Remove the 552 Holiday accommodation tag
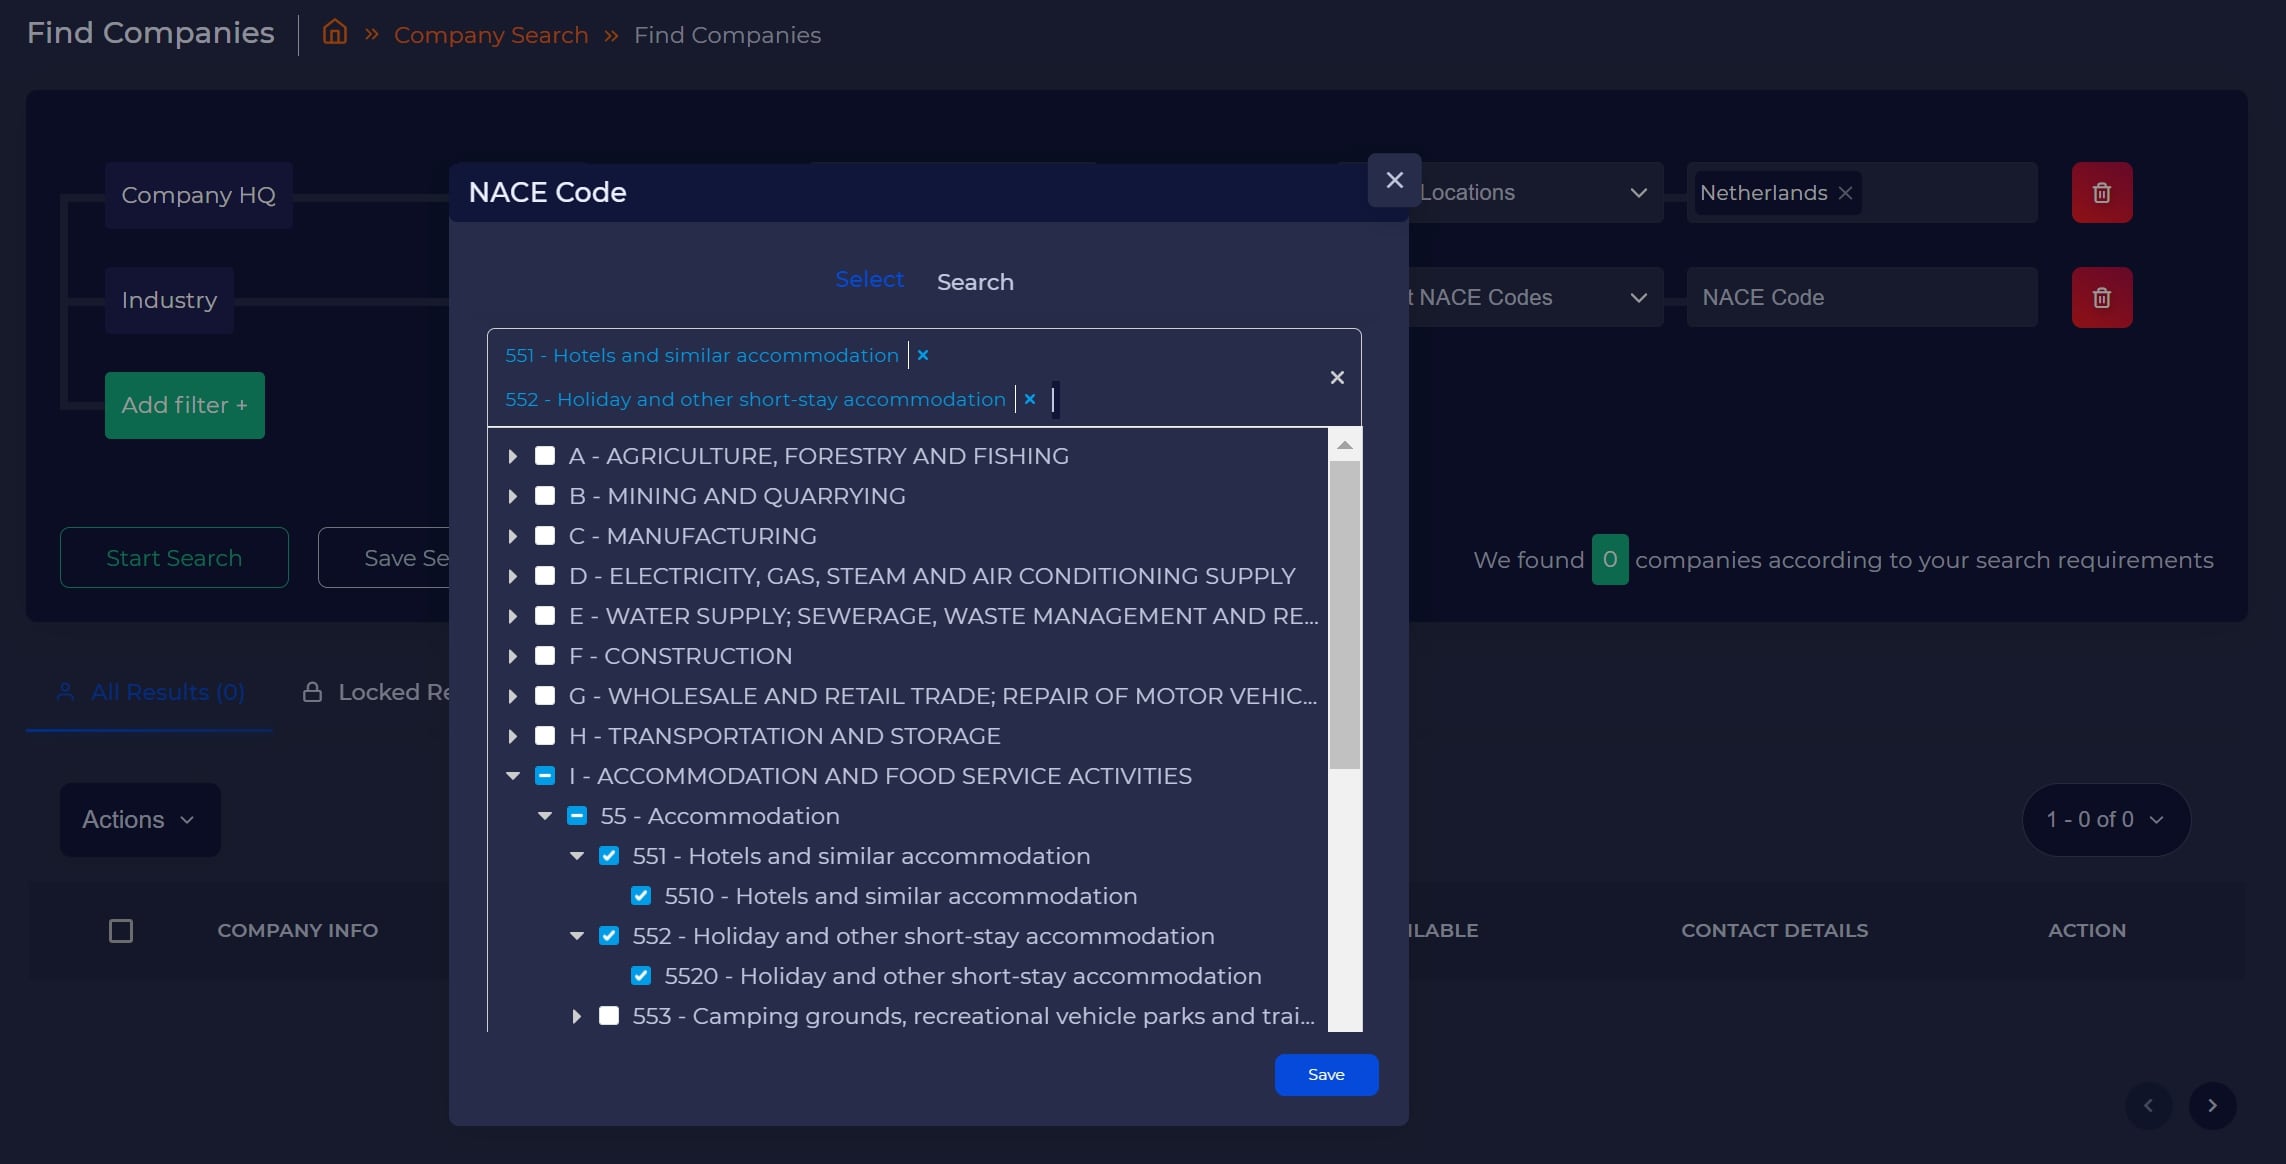This screenshot has height=1164, width=2286. [x=1029, y=399]
